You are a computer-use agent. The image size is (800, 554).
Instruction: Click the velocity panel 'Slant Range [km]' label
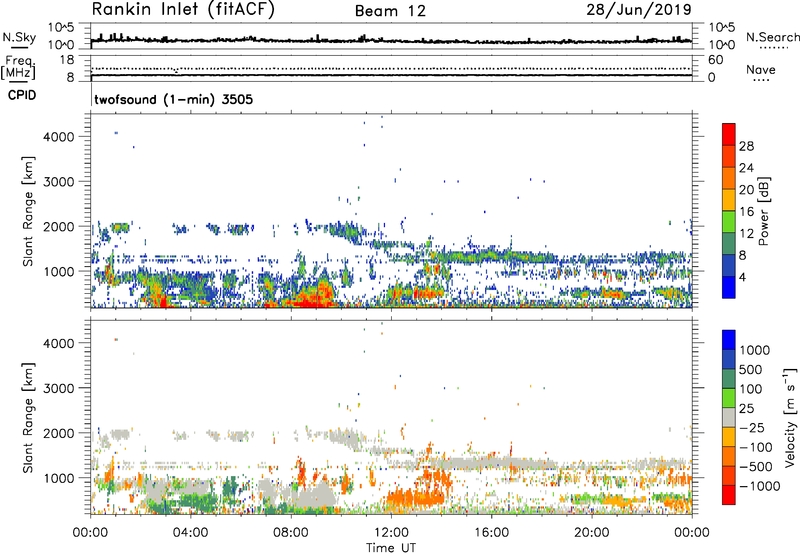tap(28, 417)
